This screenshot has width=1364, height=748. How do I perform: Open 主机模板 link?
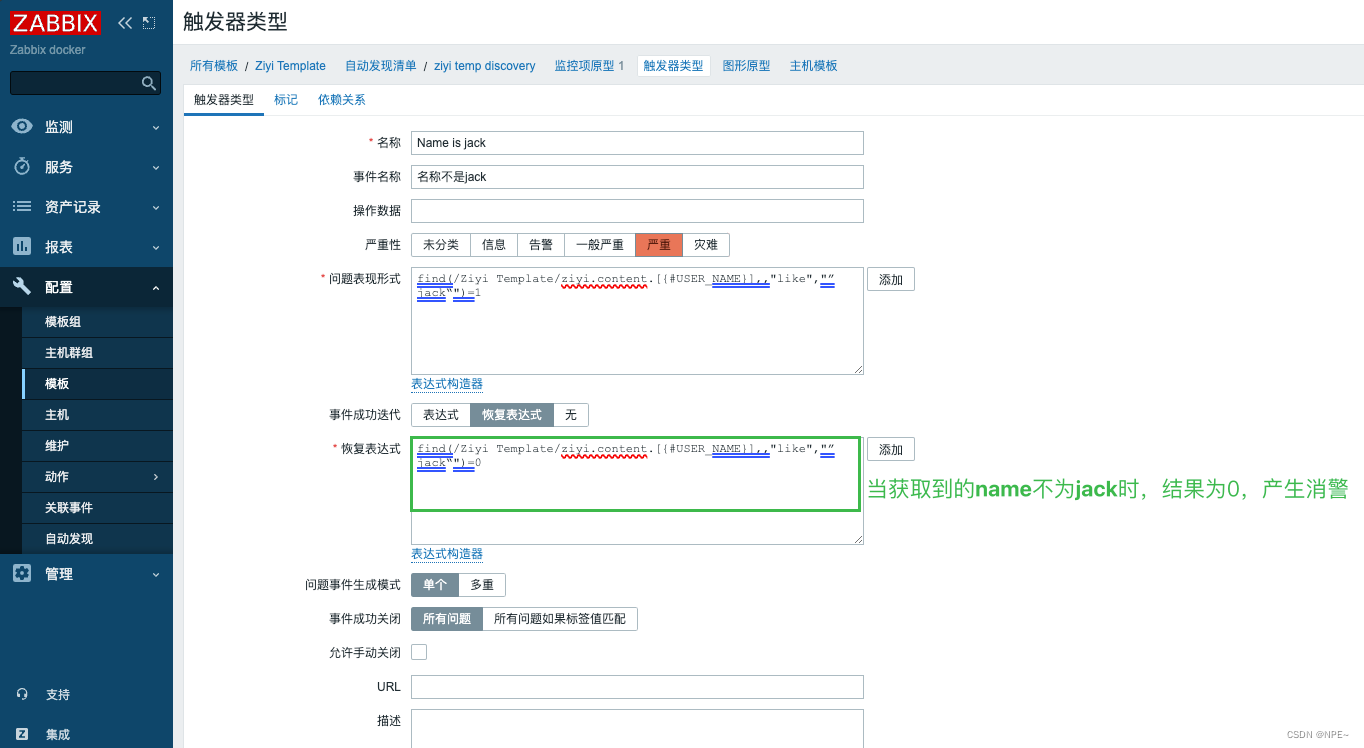click(814, 66)
